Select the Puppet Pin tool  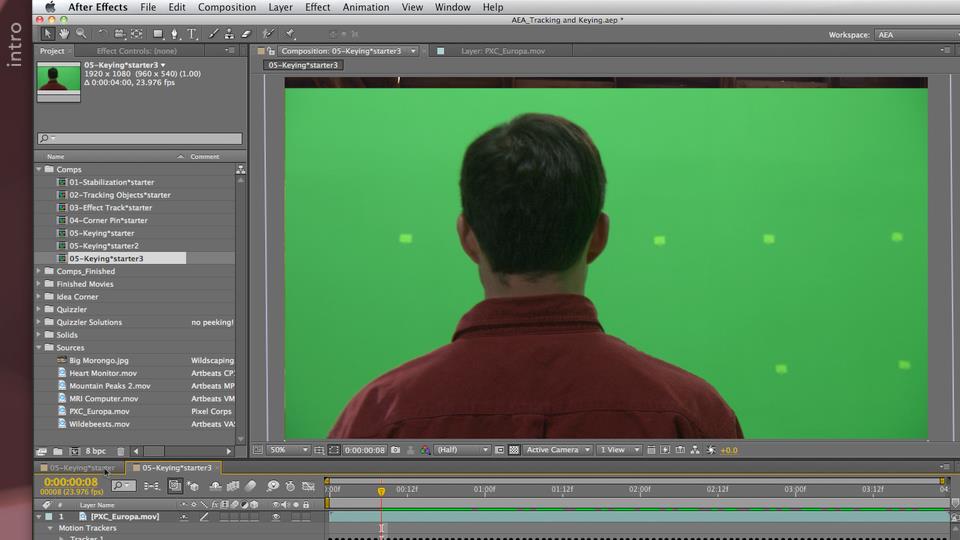[290, 34]
